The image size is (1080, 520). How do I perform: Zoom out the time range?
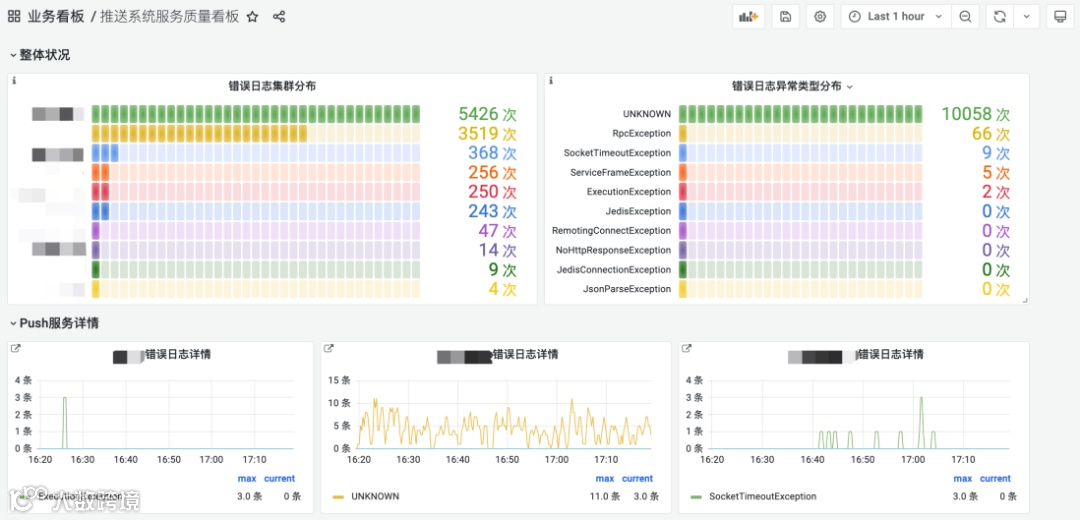[x=965, y=17]
